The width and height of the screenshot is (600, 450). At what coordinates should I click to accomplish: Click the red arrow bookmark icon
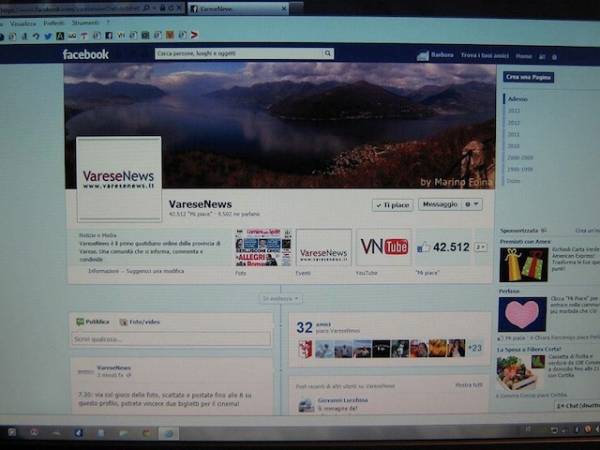click(x=194, y=35)
